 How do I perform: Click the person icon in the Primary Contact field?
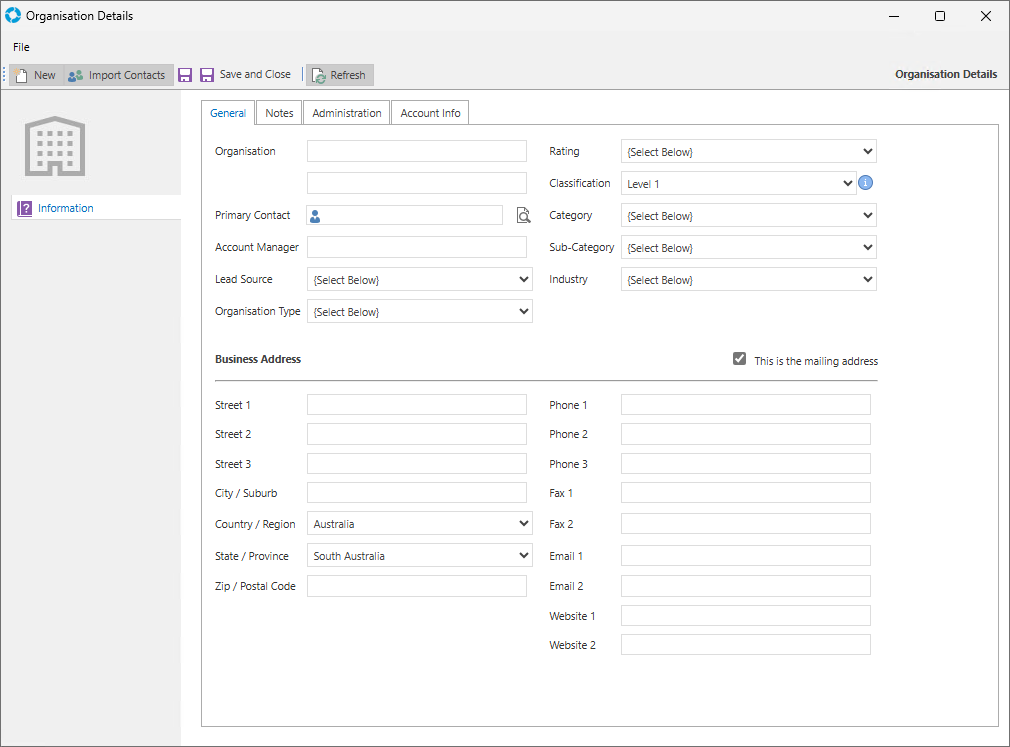point(315,216)
